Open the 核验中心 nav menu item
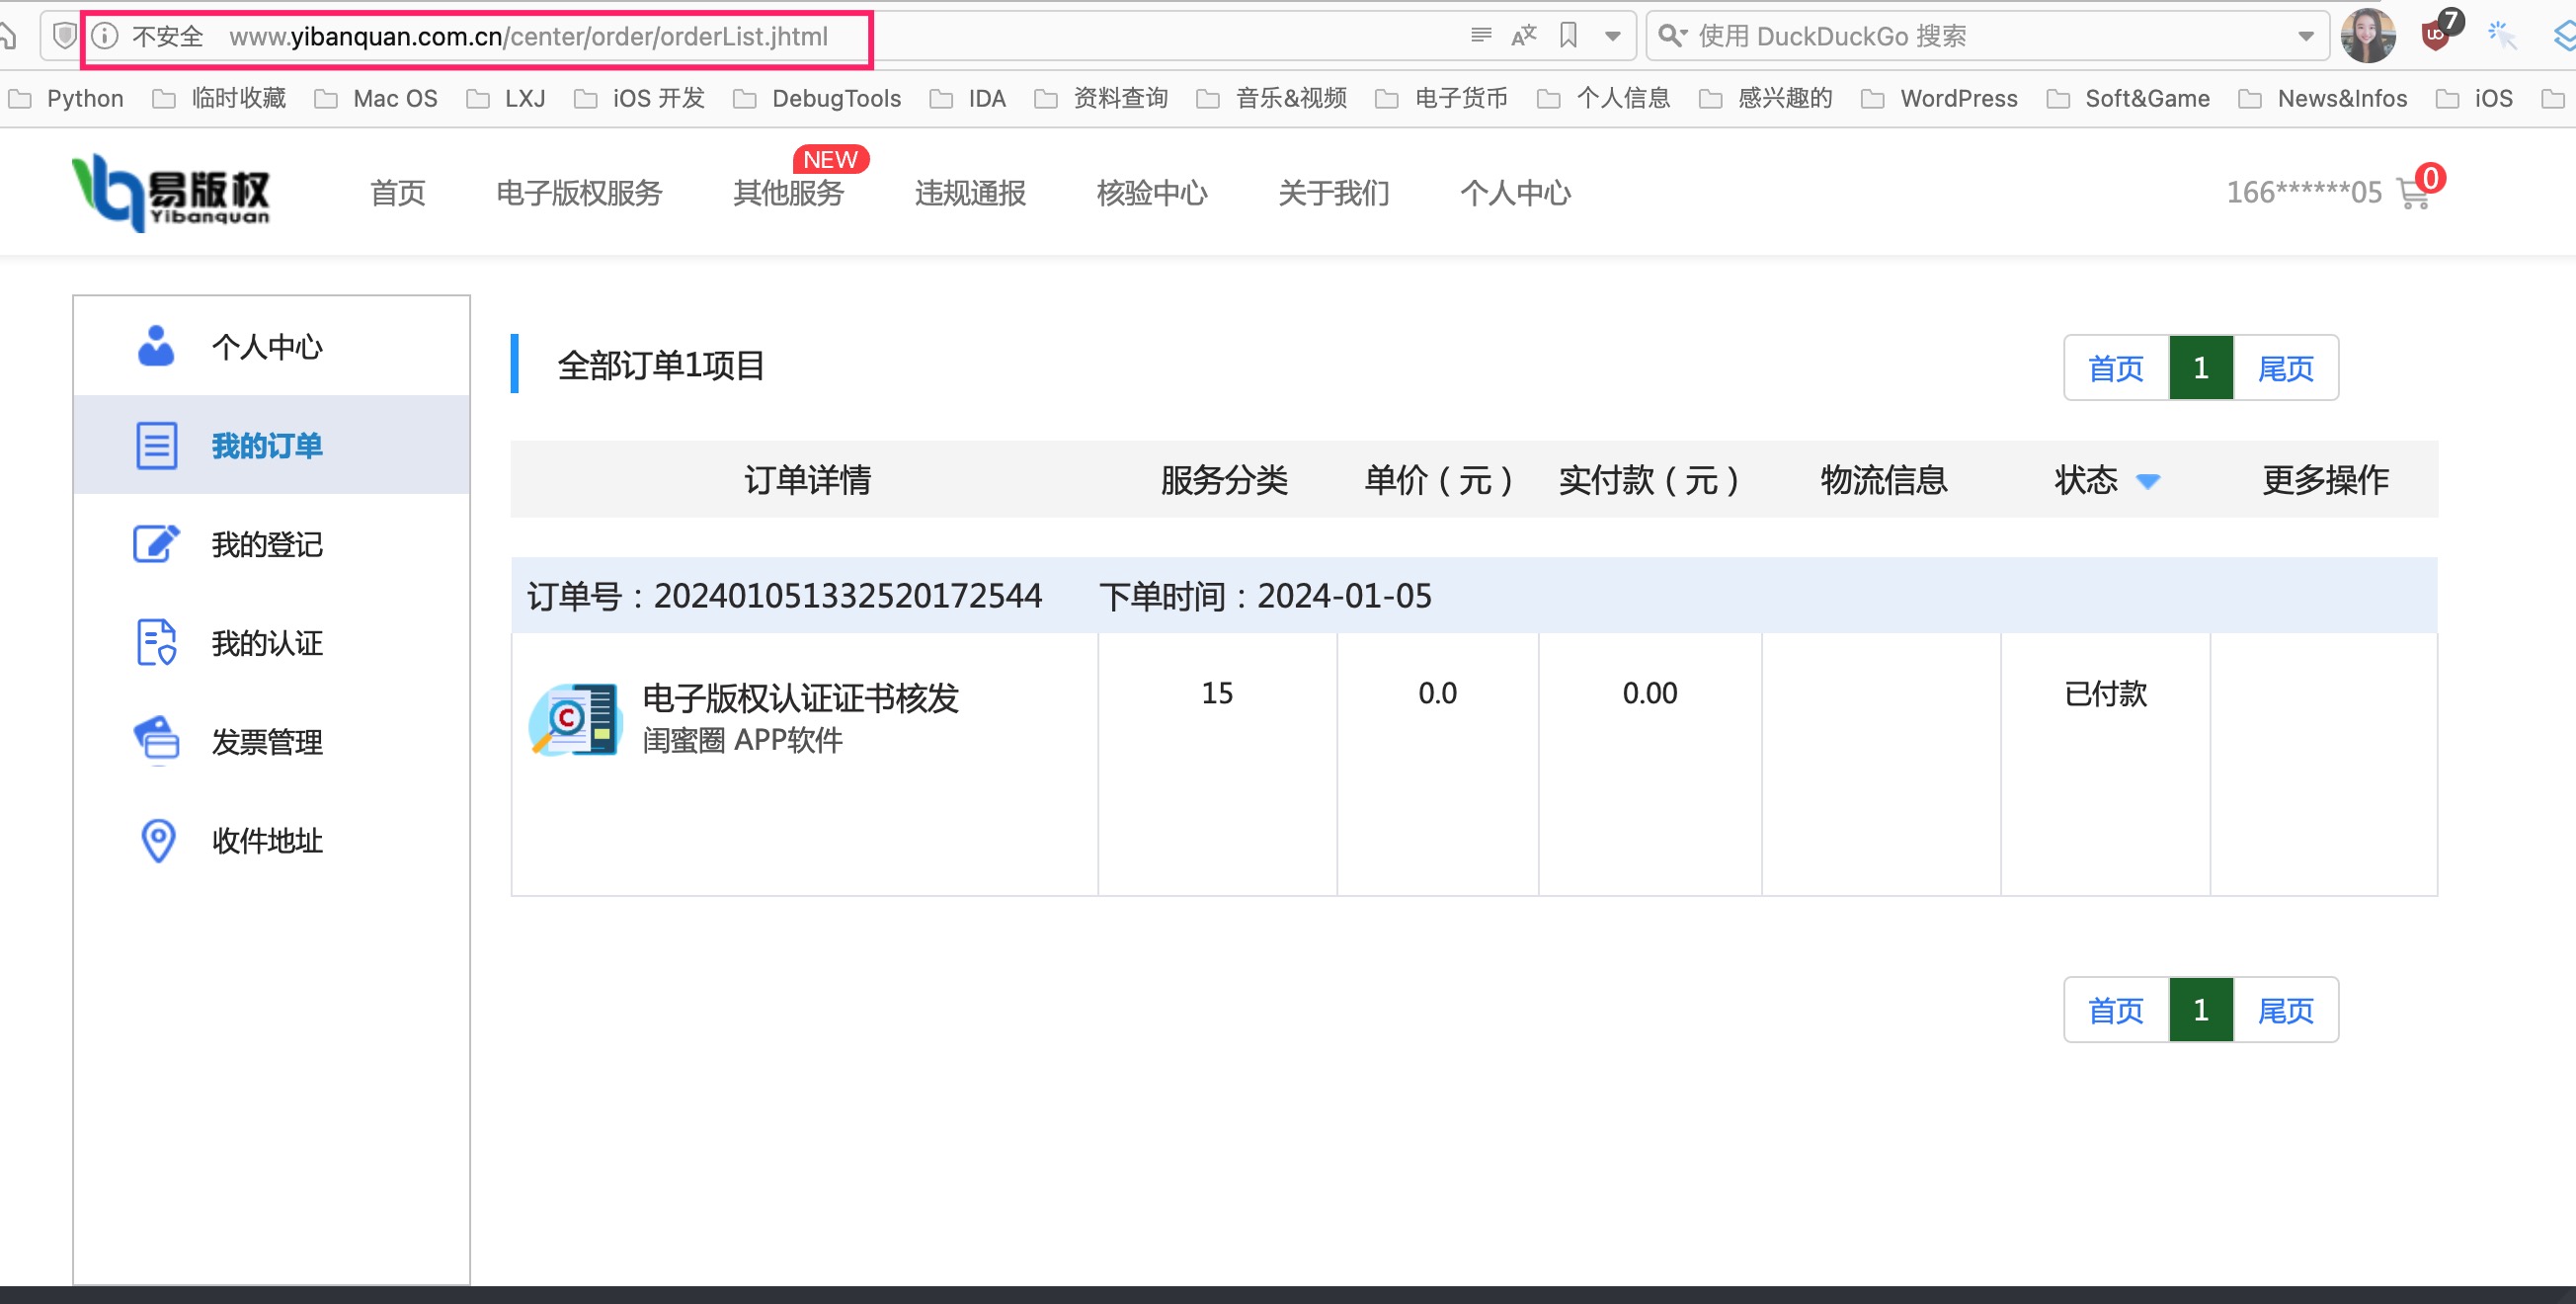2576x1304 pixels. click(1151, 193)
